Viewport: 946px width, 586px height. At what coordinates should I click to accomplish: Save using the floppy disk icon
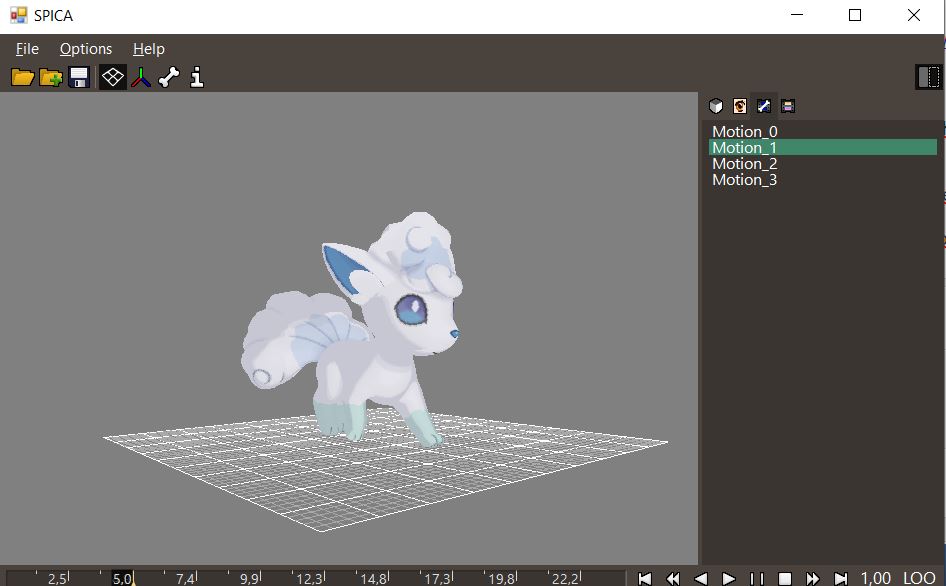tap(79, 77)
